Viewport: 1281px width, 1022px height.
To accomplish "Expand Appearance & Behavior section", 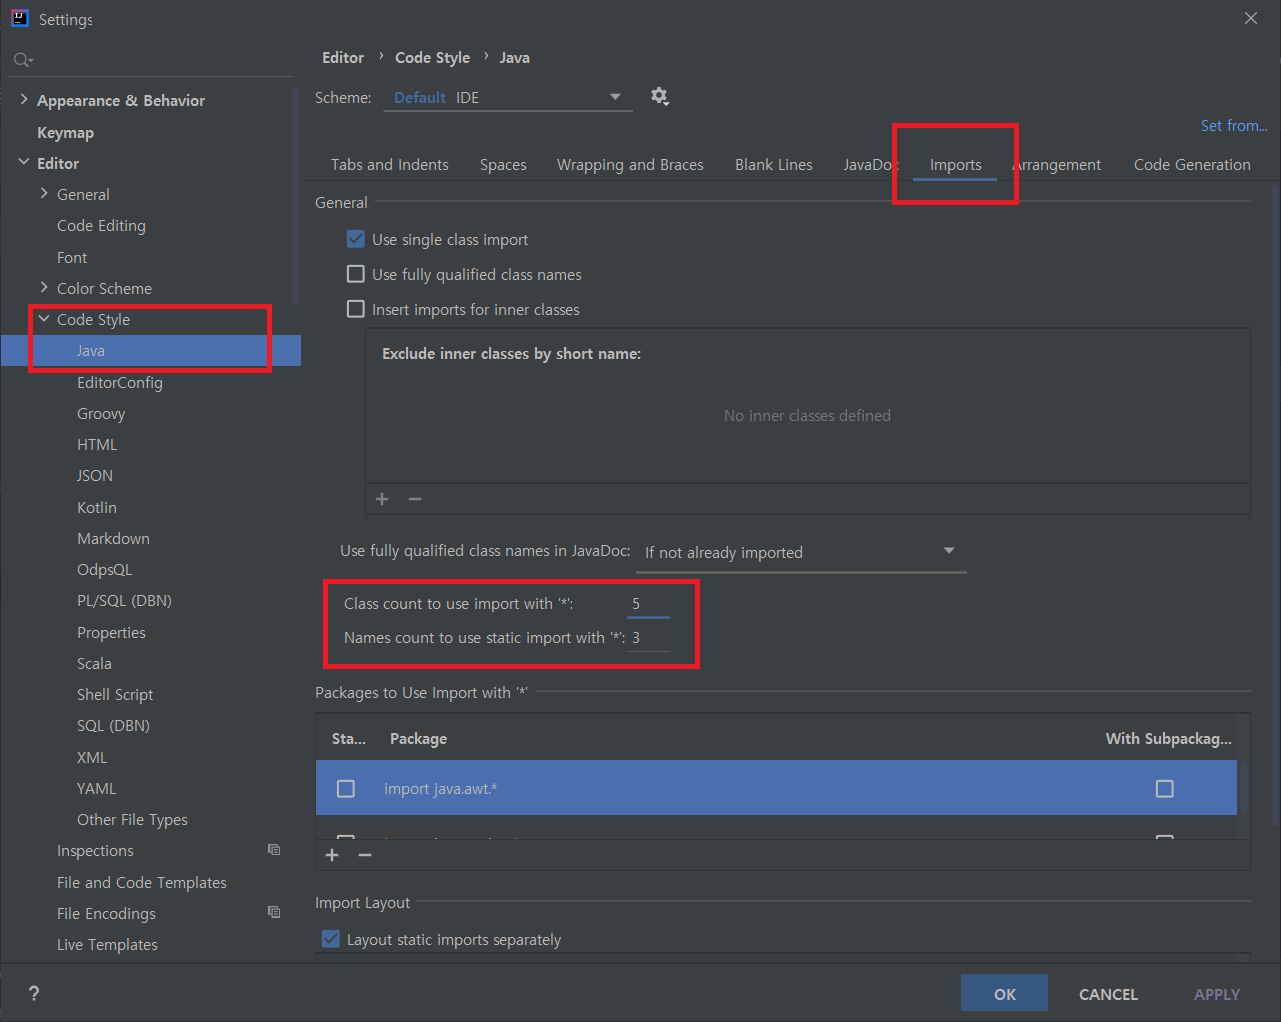I will click(24, 99).
